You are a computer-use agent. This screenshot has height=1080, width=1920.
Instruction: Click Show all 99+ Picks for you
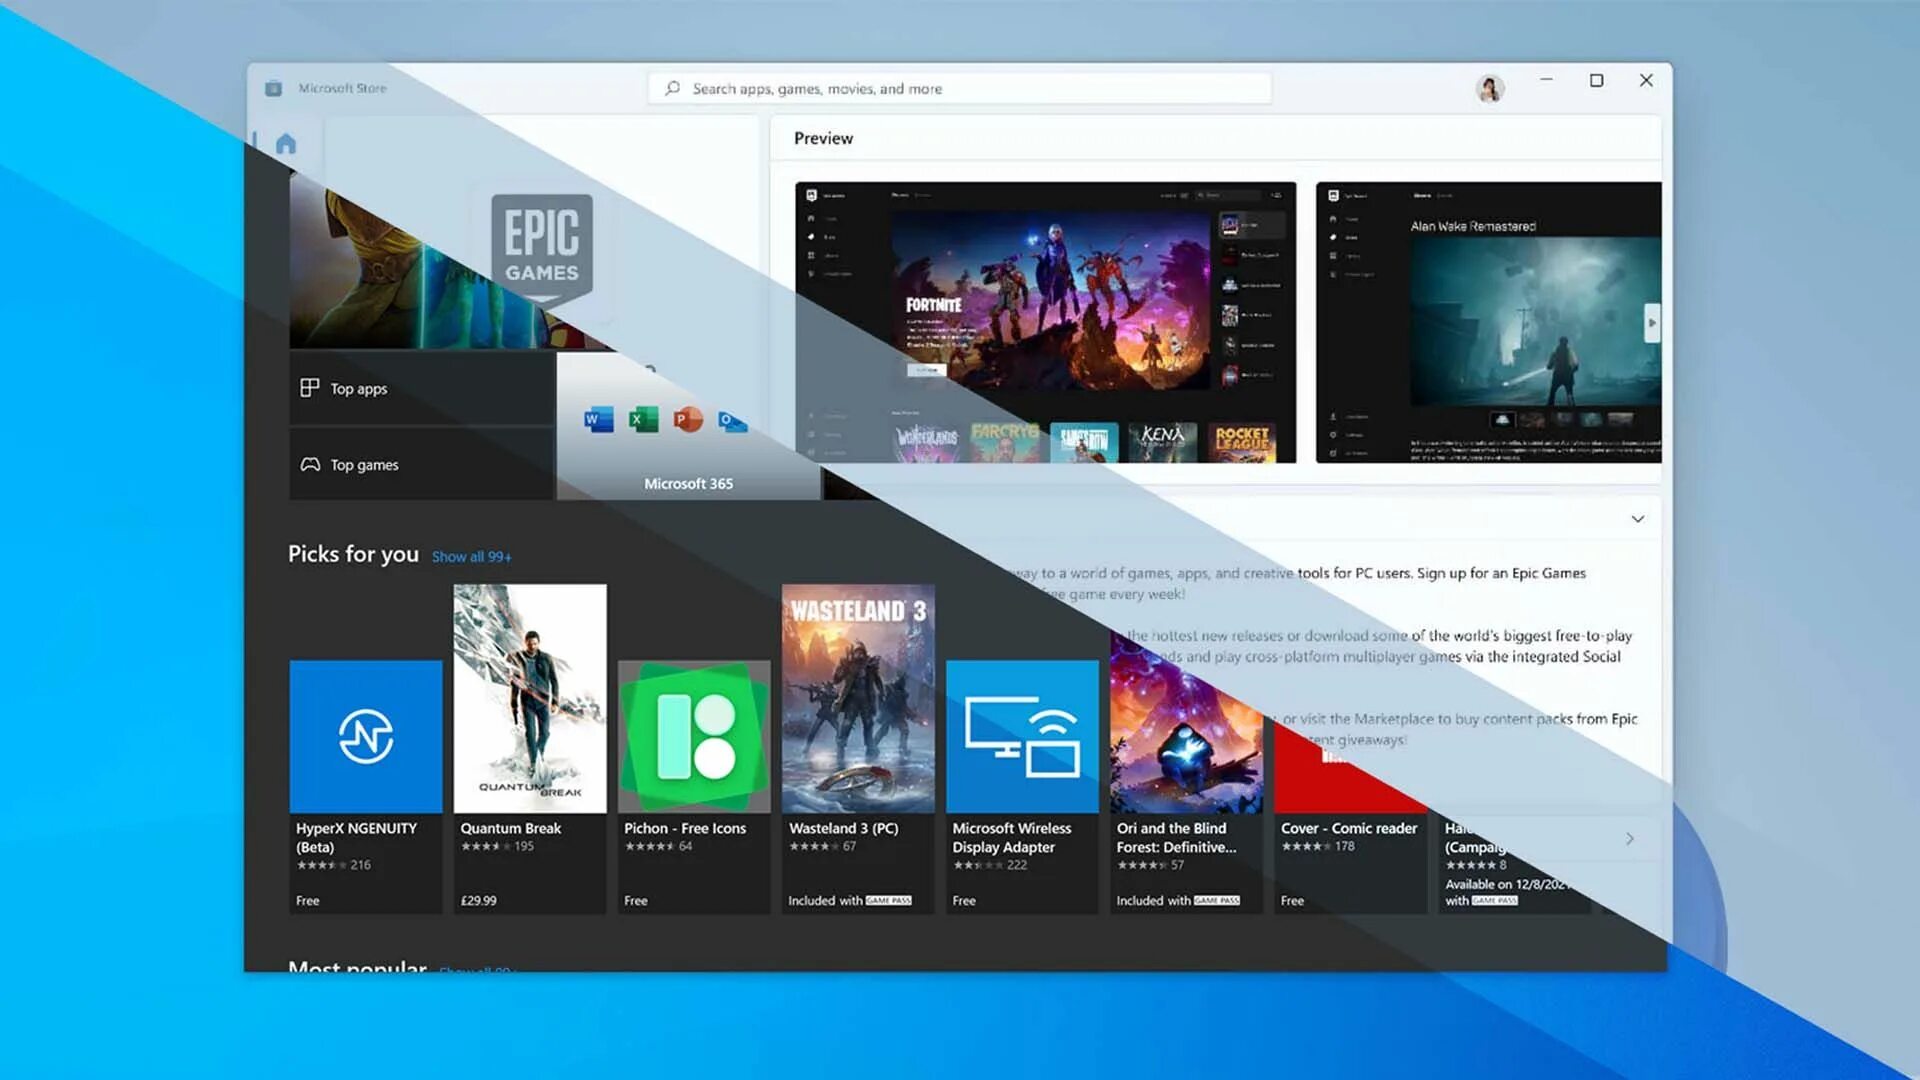pyautogui.click(x=471, y=555)
